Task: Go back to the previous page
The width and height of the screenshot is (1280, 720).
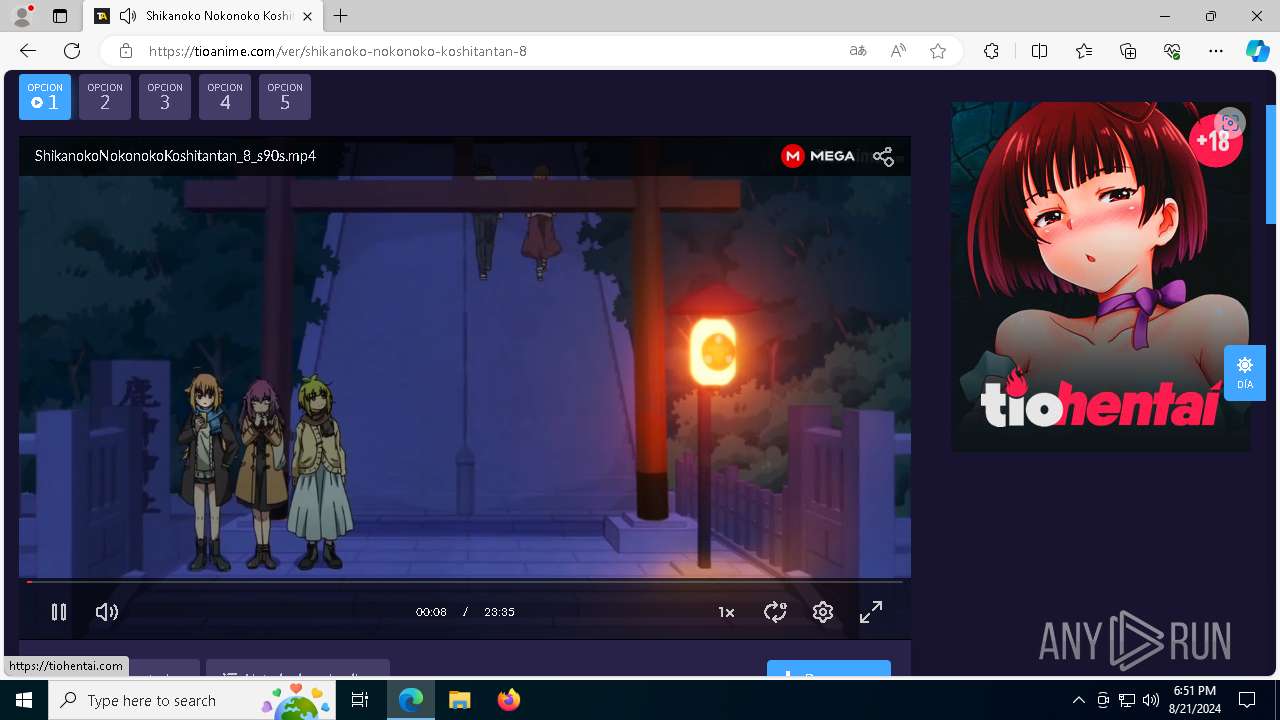Action: pyautogui.click(x=28, y=51)
